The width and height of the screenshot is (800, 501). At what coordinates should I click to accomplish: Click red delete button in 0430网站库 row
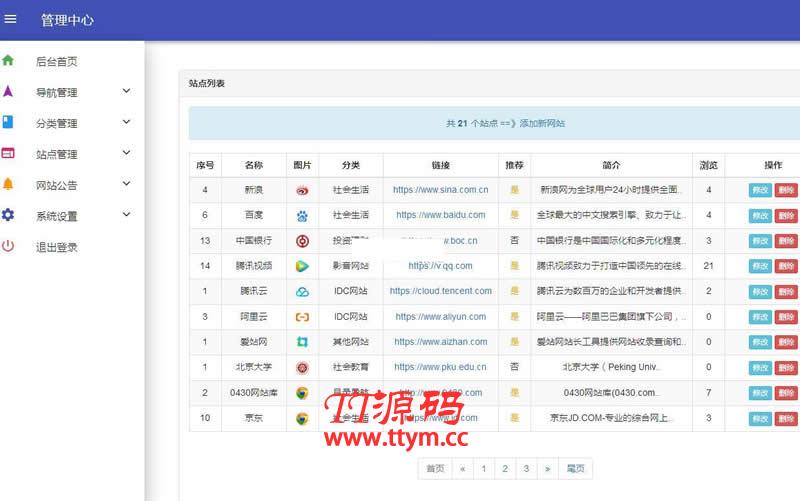point(786,393)
